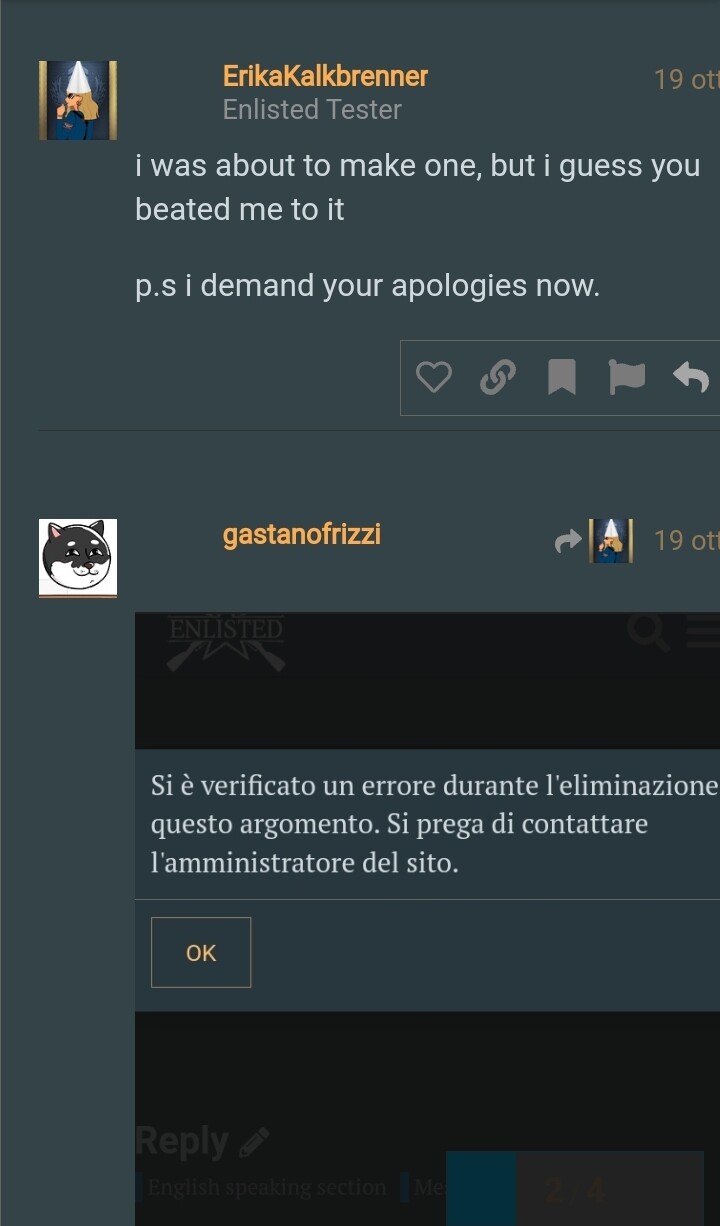
Task: Open ErikaKalkbrenner's user profile name
Action: click(325, 76)
